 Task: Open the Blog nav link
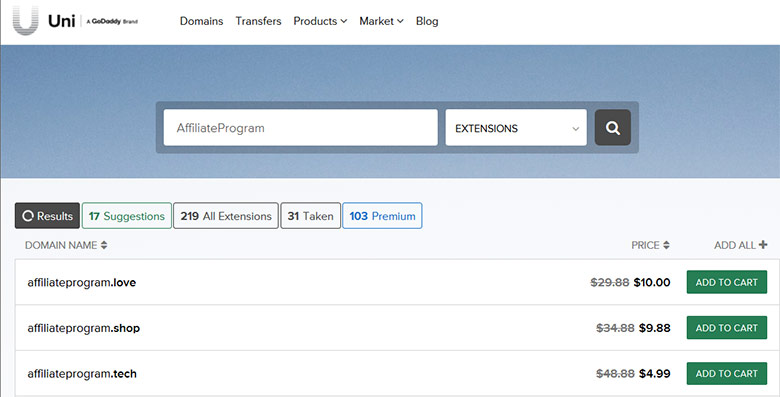coord(427,21)
